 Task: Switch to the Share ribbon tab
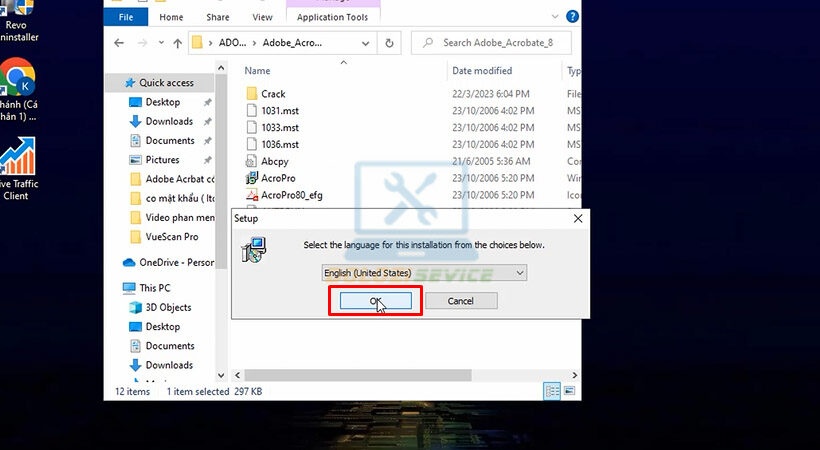tap(218, 17)
